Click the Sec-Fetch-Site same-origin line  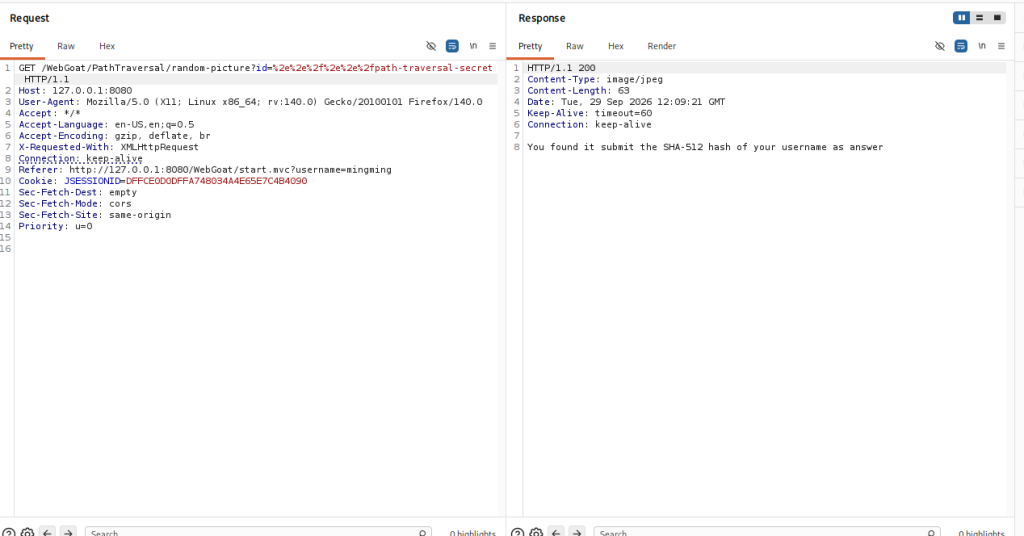(95, 215)
